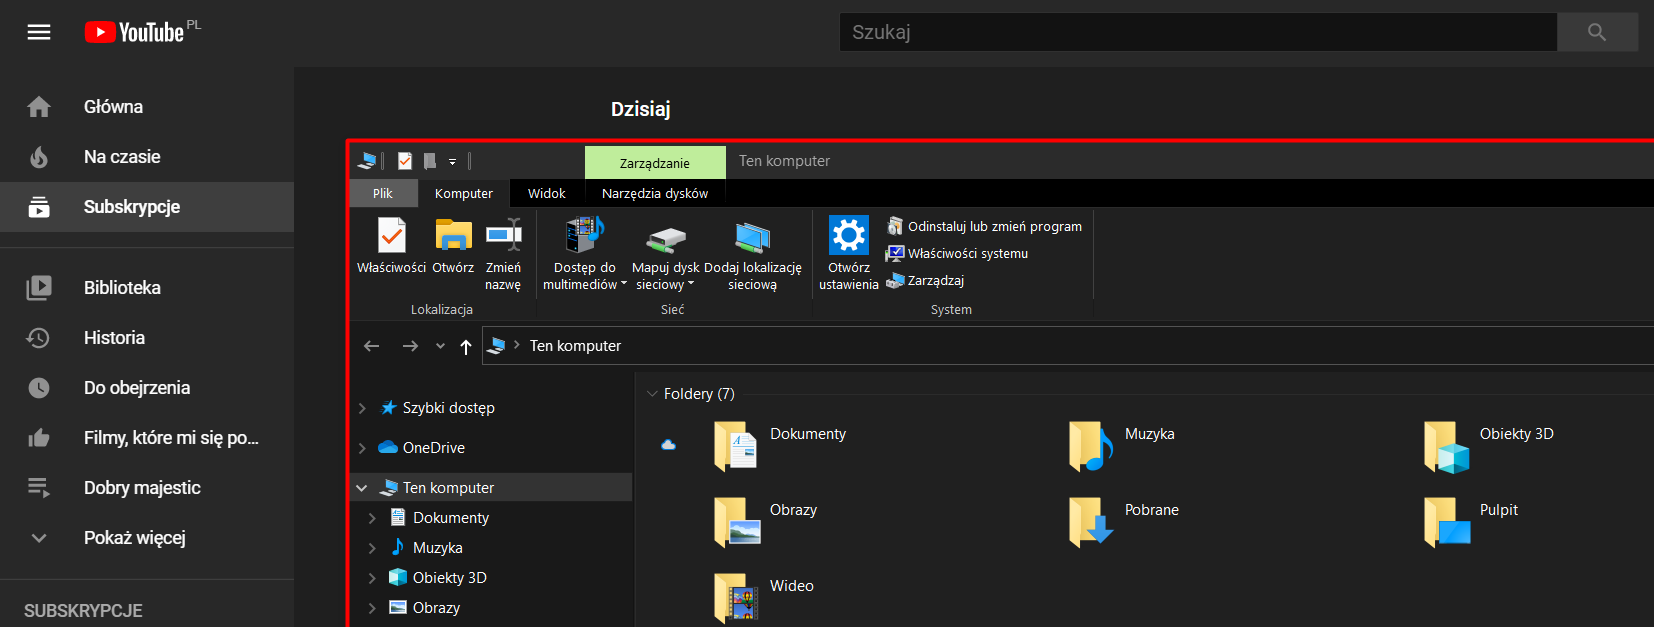Click quick access toolbar new folder icon
The width and height of the screenshot is (1654, 627).
(x=430, y=161)
